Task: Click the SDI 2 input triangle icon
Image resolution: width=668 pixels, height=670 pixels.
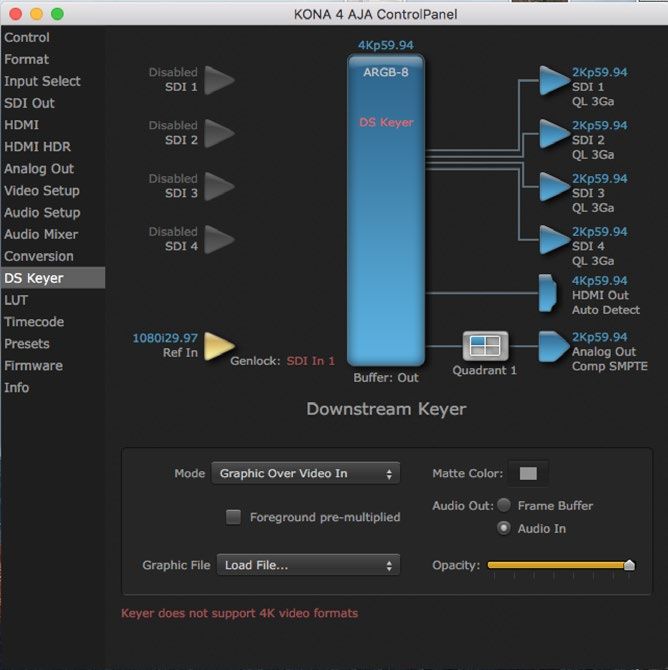Action: coord(219,133)
